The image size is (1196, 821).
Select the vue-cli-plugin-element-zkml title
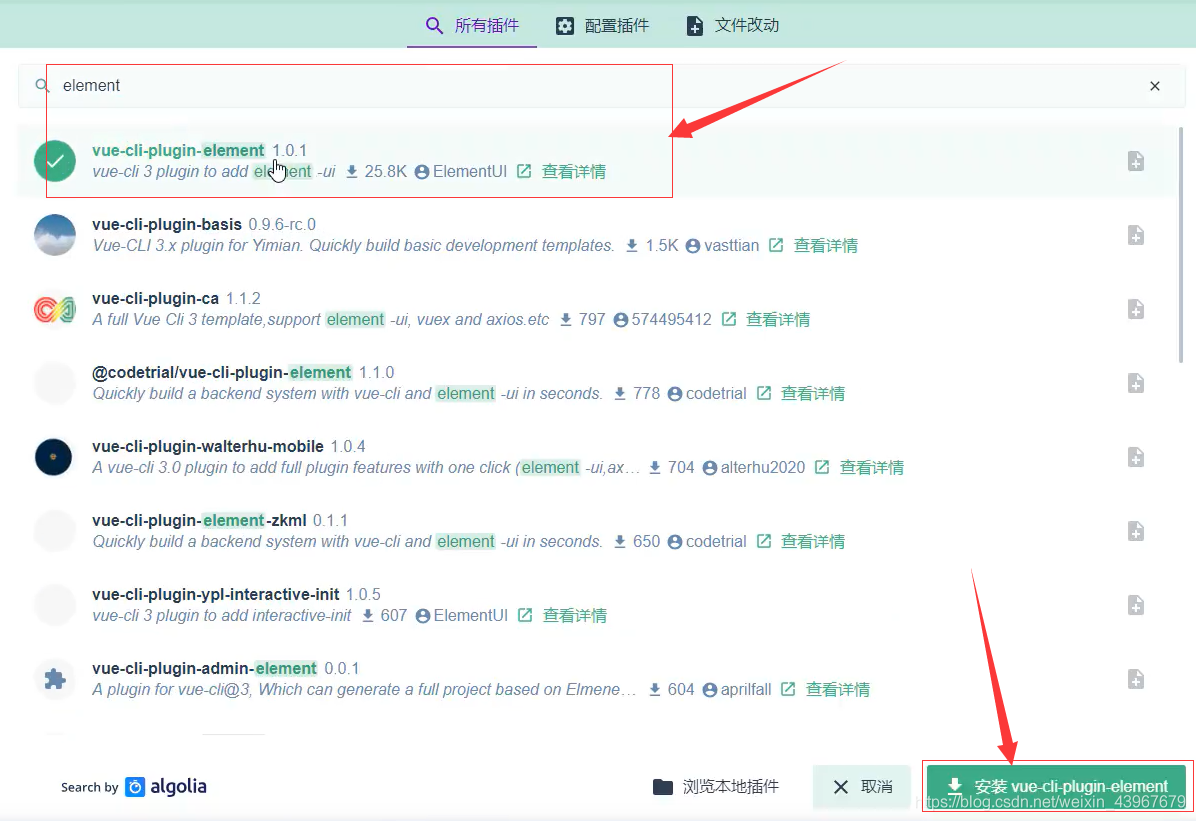point(199,520)
